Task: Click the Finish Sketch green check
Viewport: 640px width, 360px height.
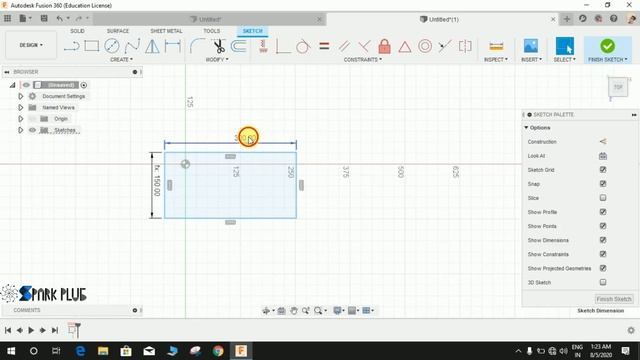Action: [x=607, y=46]
